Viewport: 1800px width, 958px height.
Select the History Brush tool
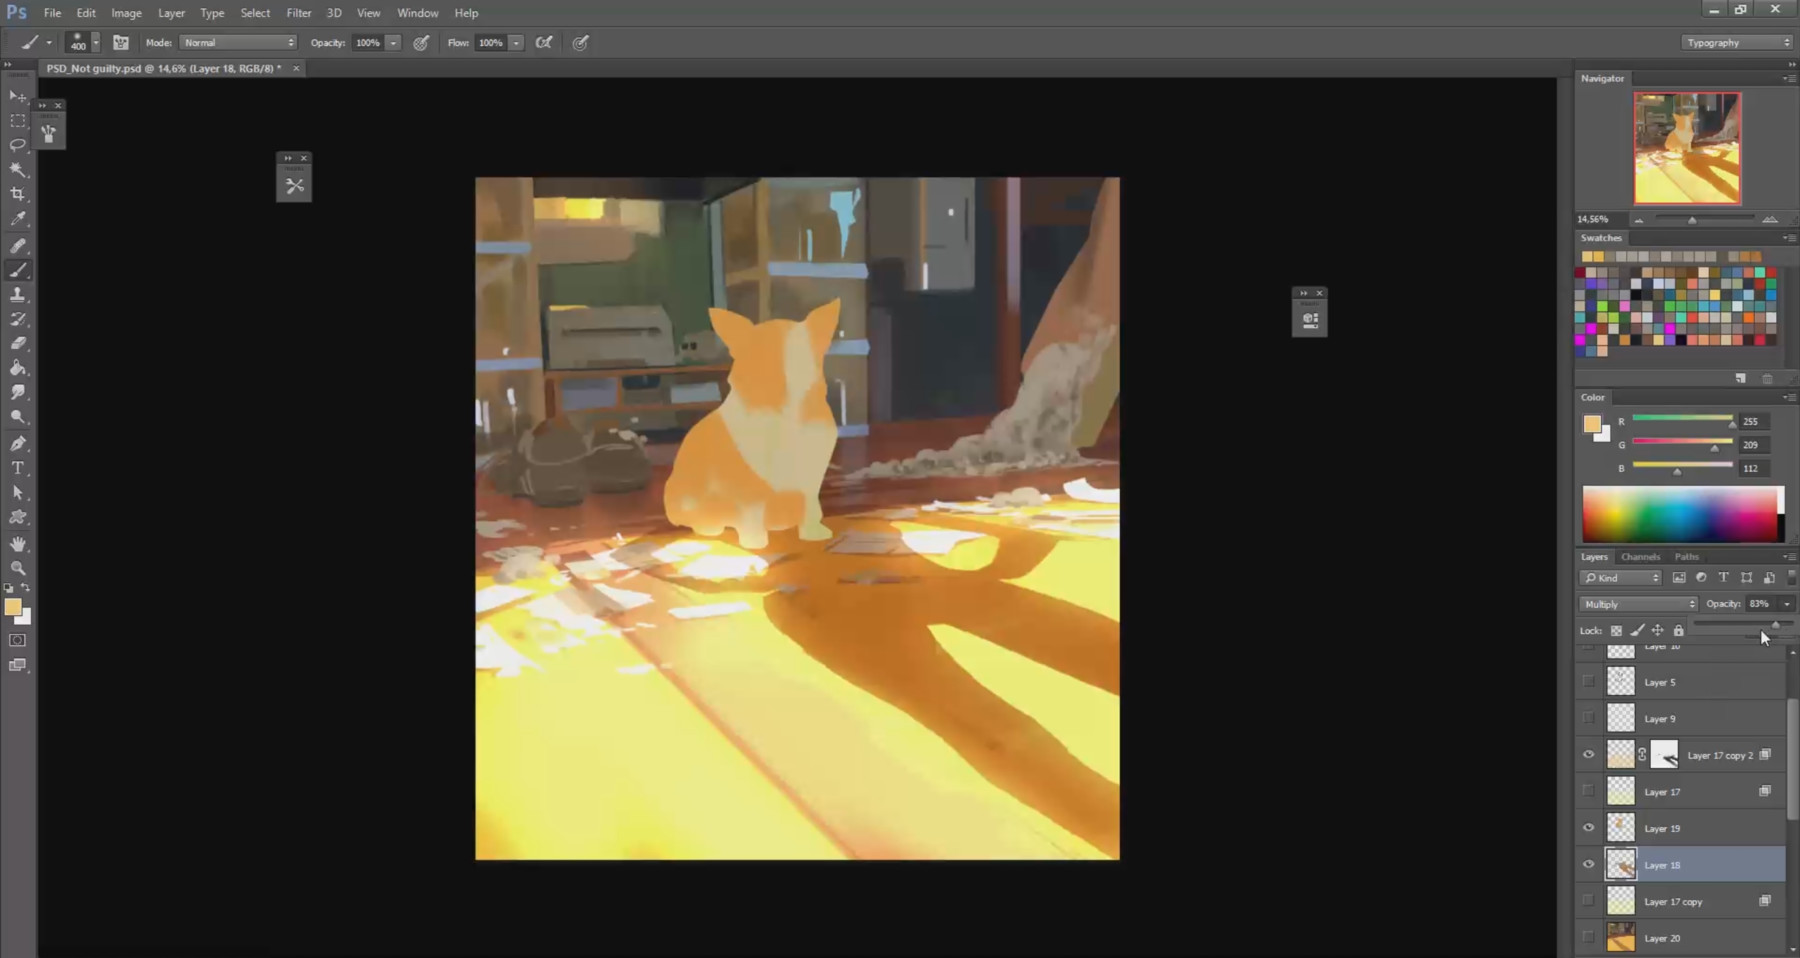[x=18, y=319]
